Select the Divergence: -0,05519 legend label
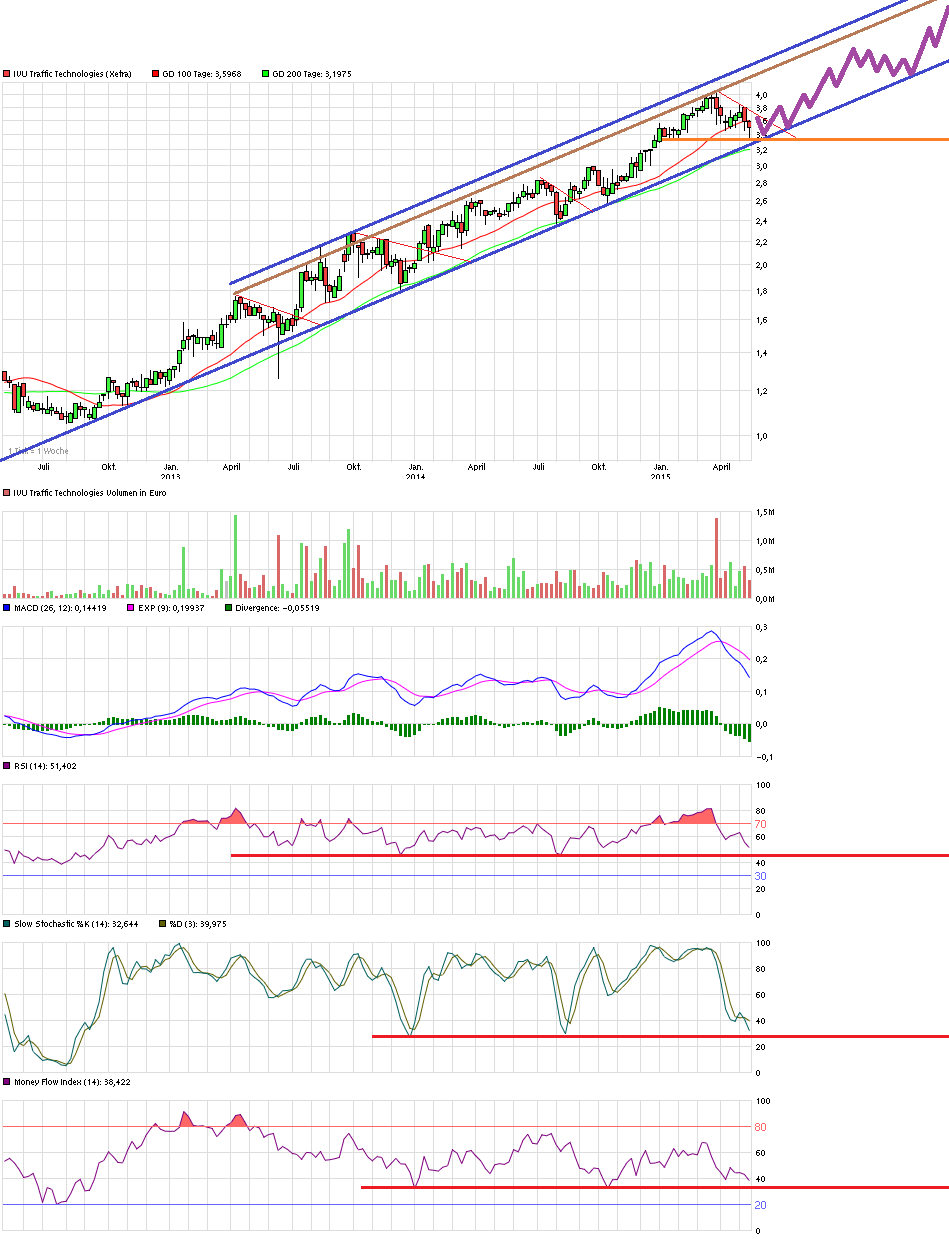 point(277,607)
